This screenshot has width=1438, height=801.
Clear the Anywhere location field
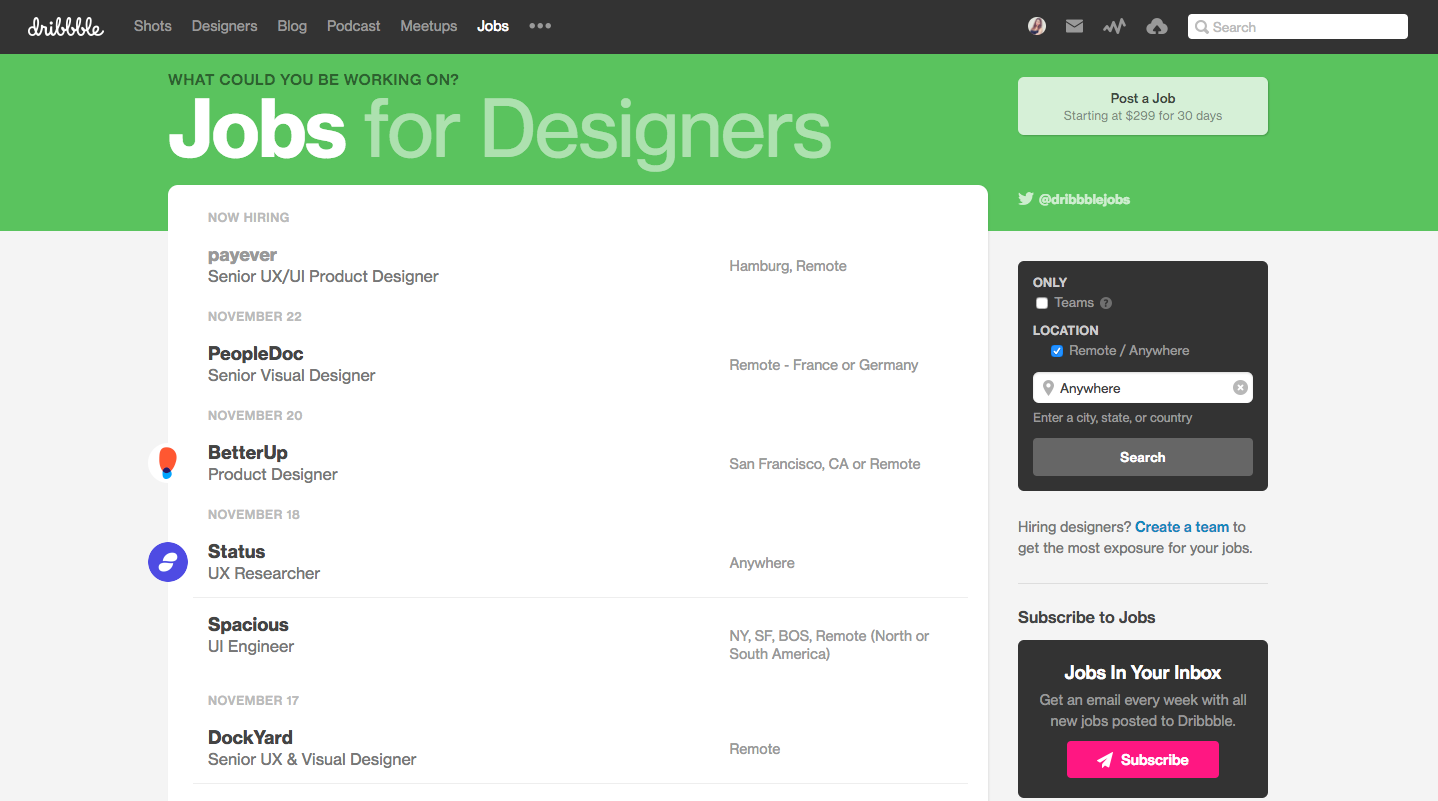pyautogui.click(x=1240, y=388)
